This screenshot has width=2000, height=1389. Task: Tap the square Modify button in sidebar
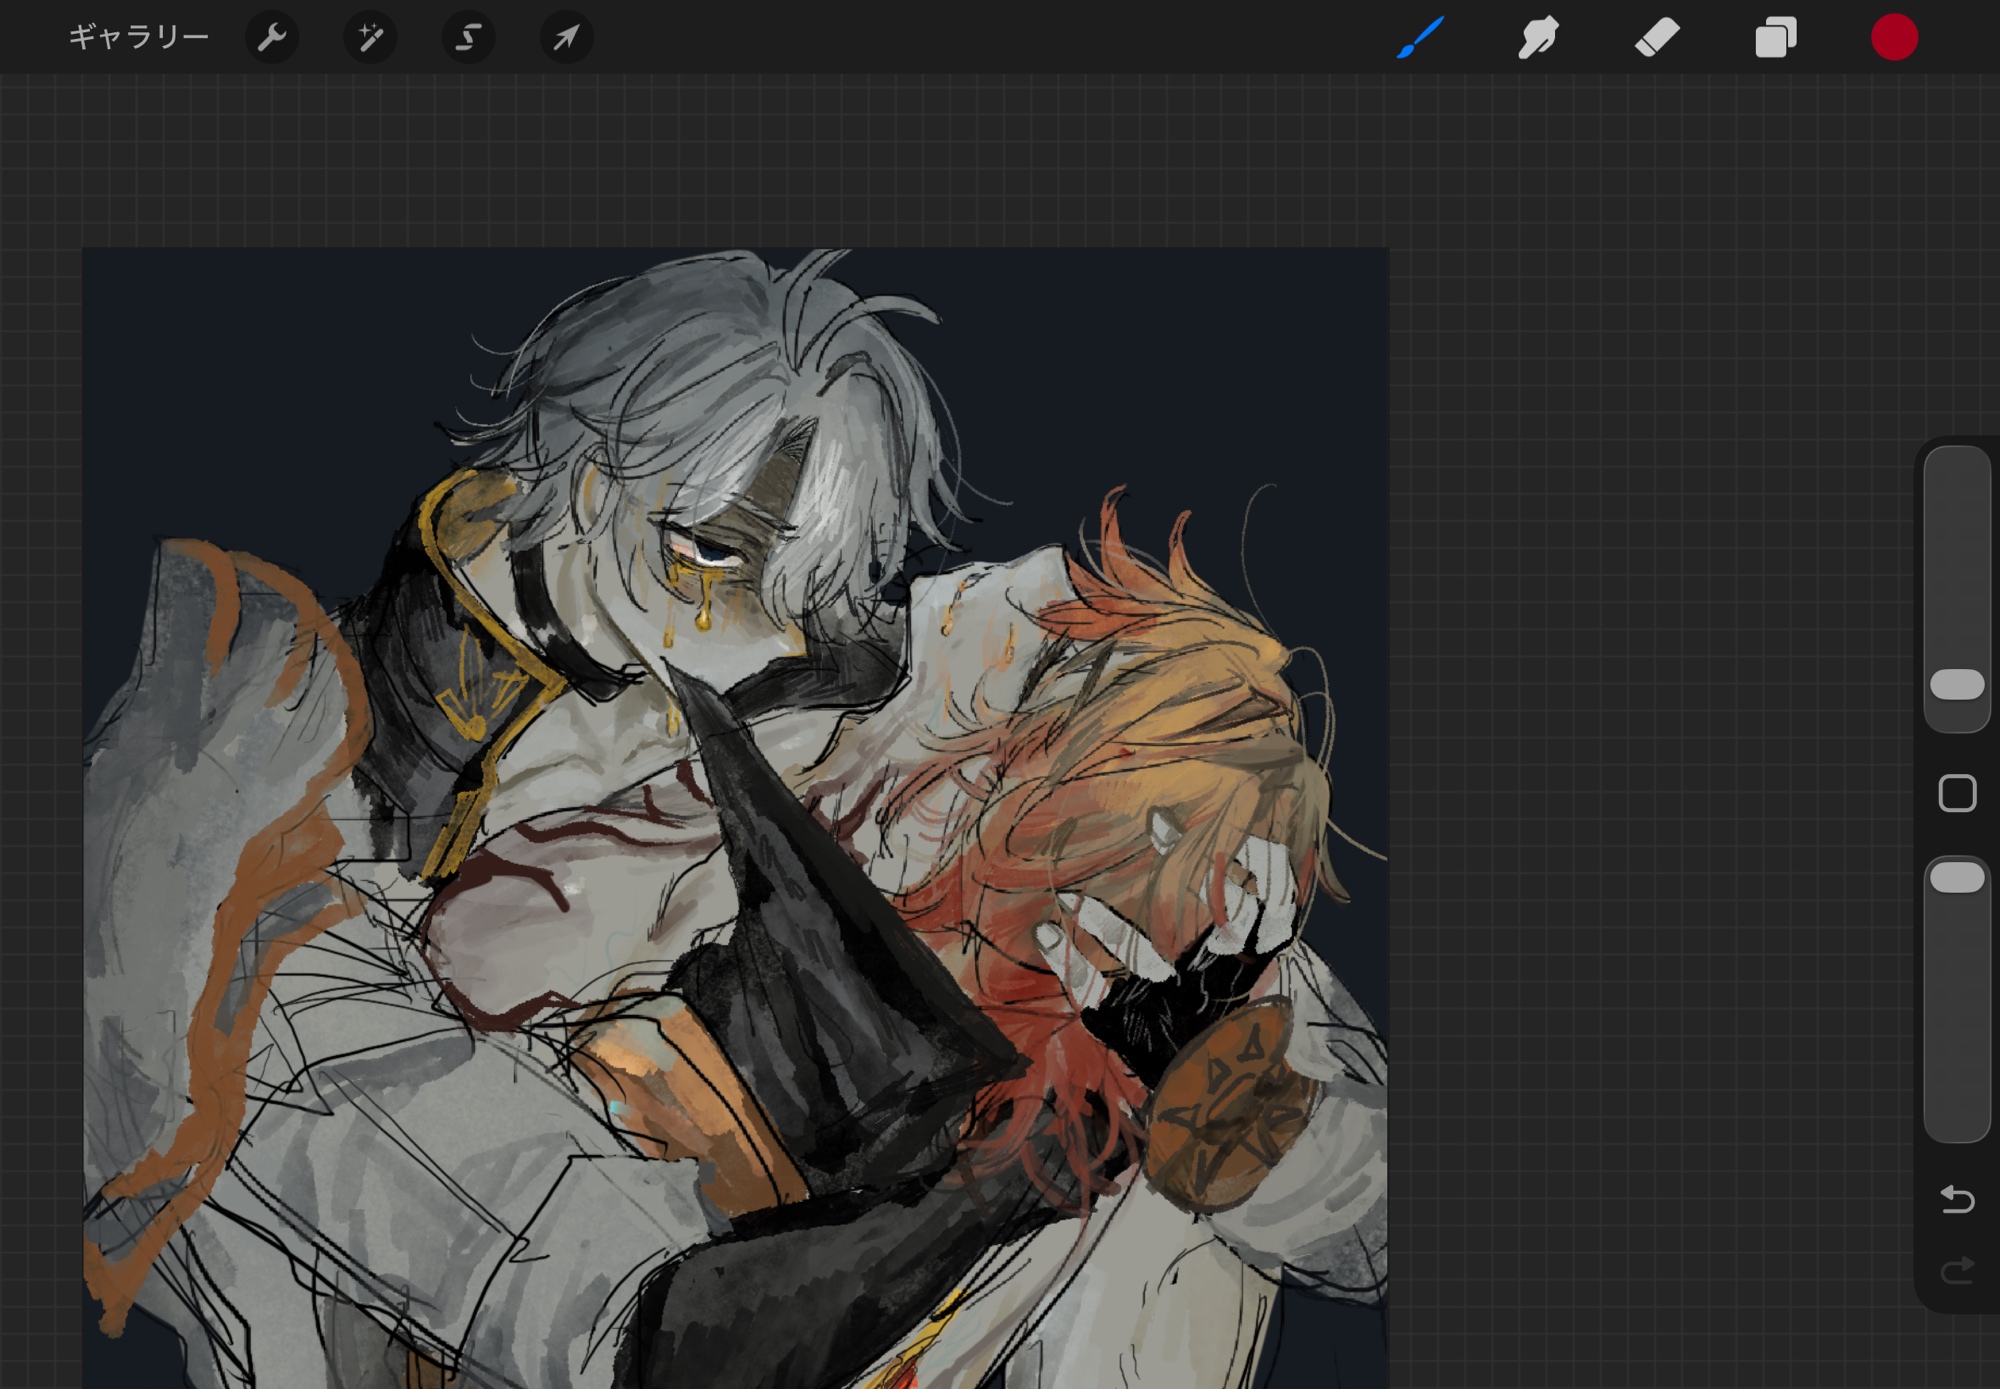[1957, 794]
